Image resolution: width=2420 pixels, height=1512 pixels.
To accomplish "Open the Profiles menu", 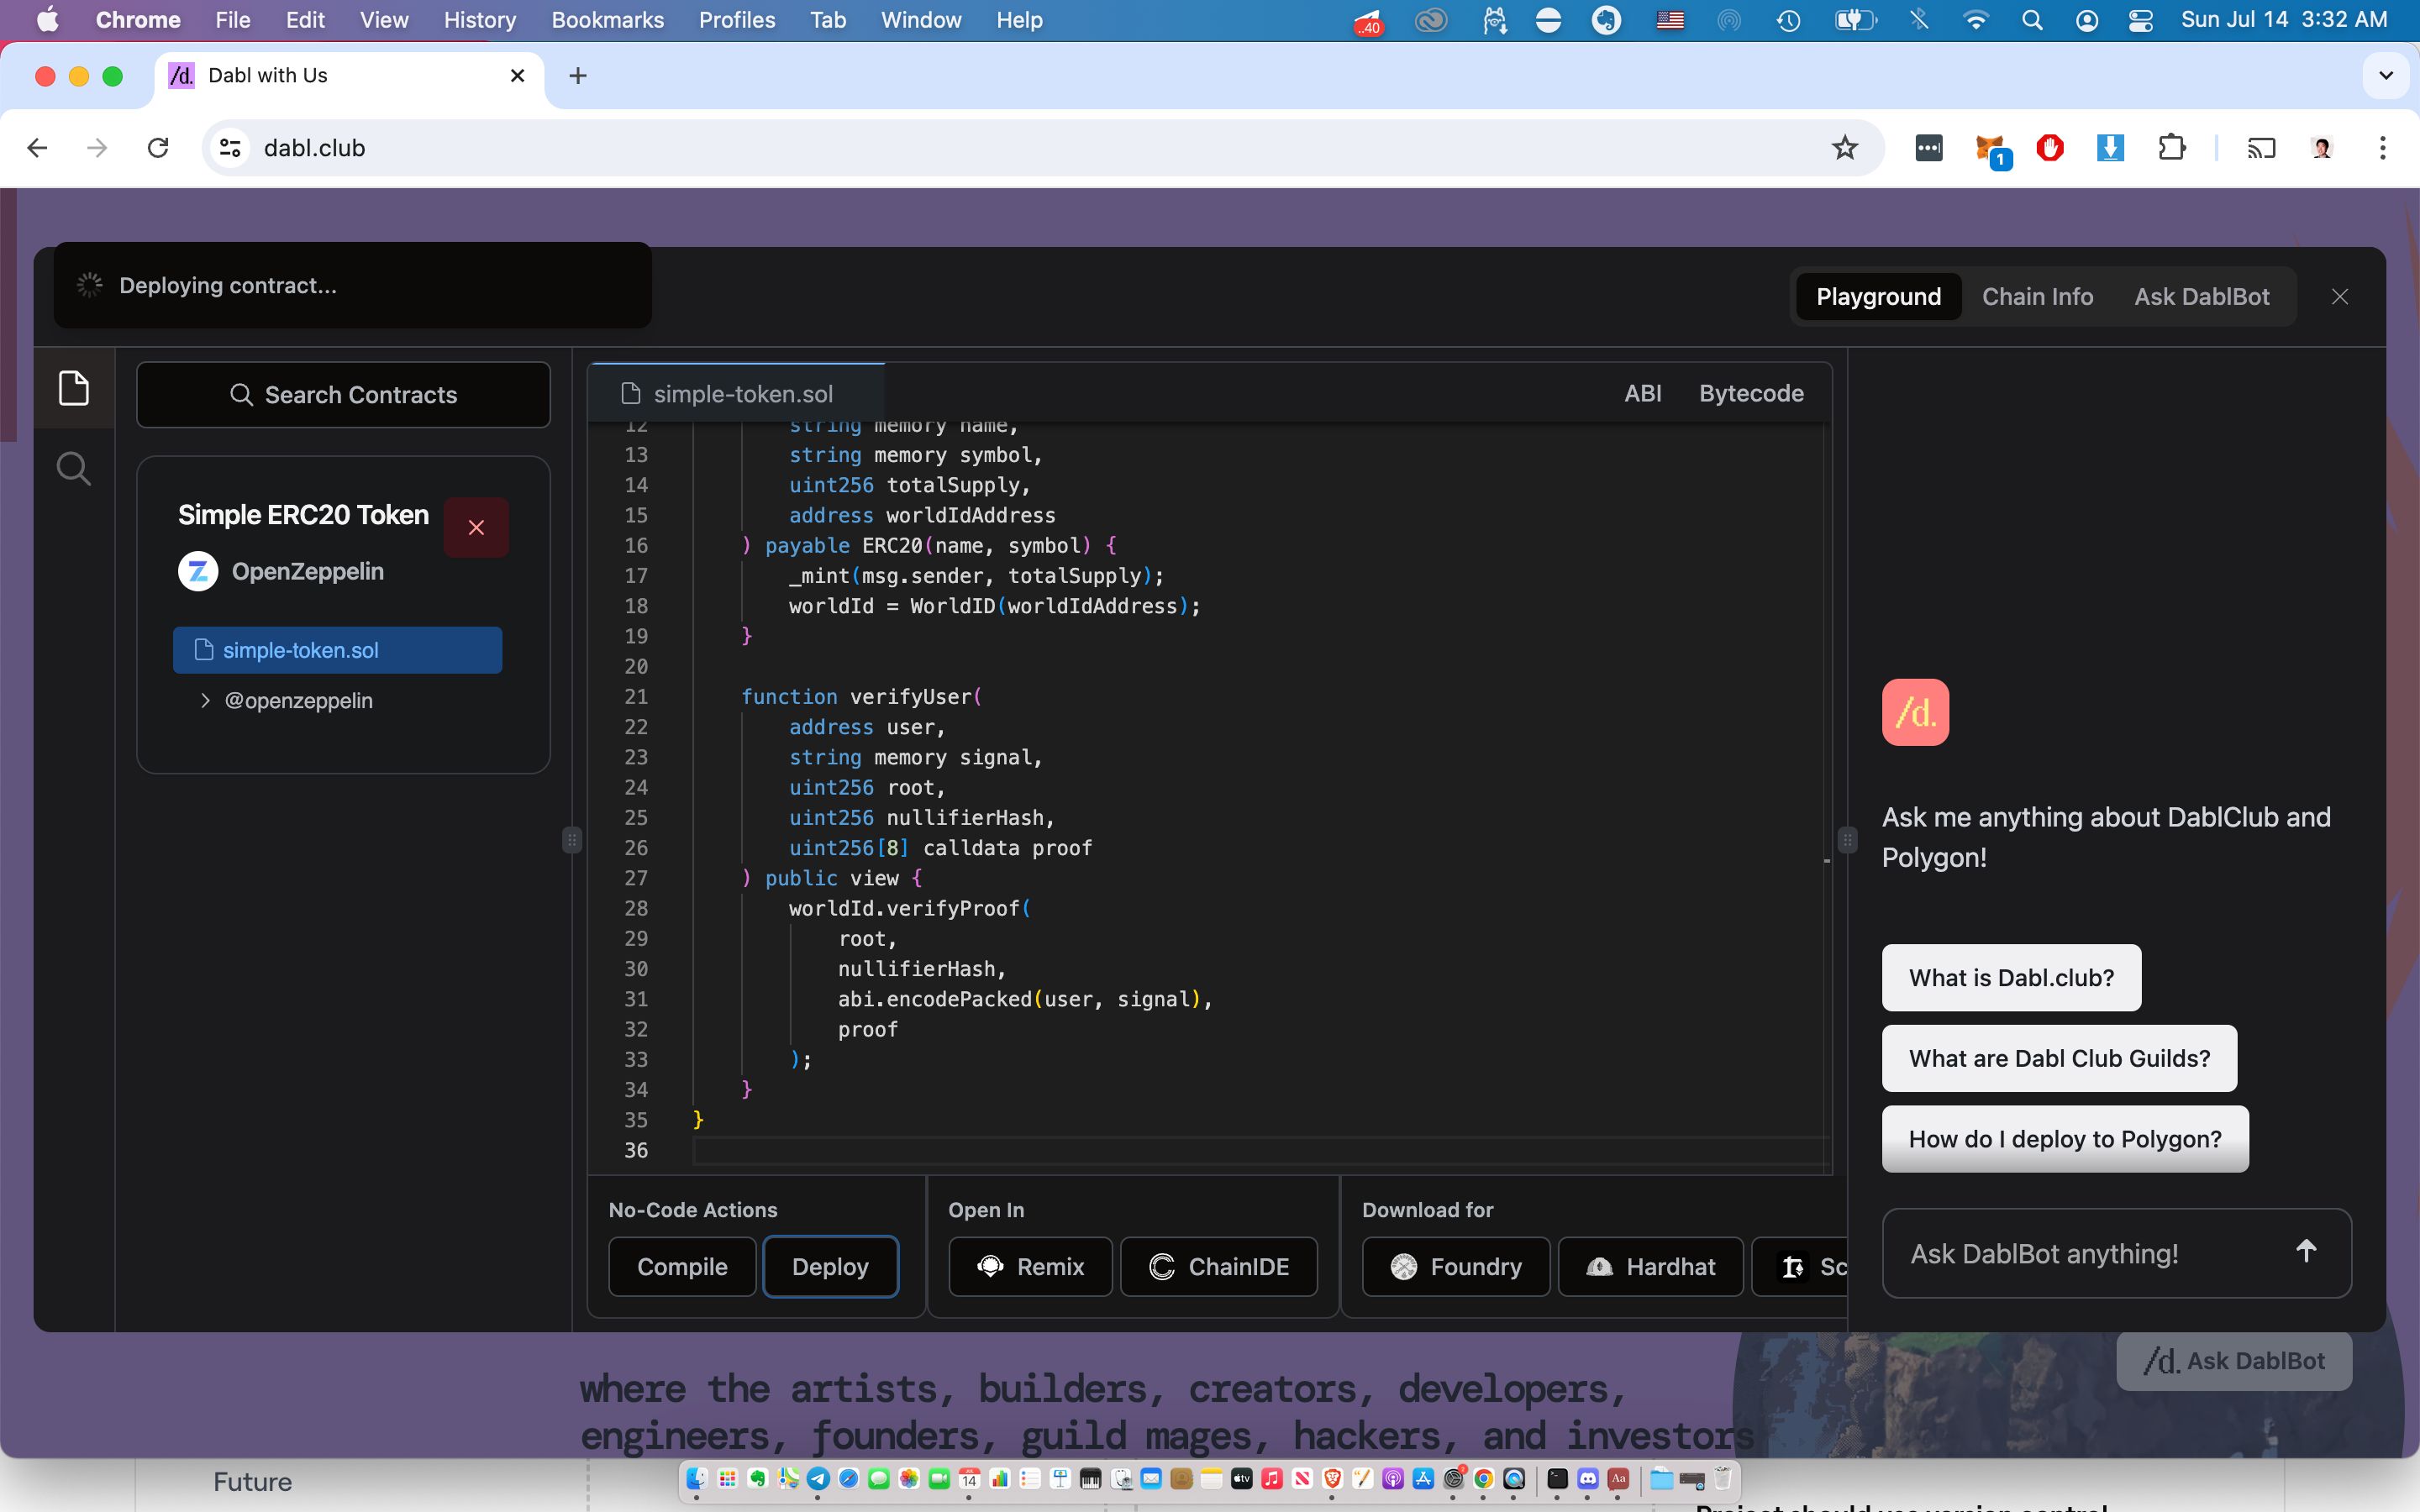I will [737, 20].
